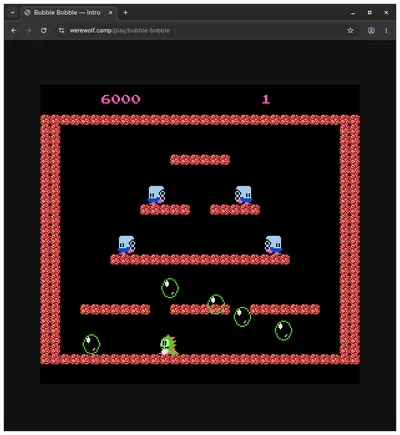Click the bubble near the left wall
The width and height of the screenshot is (400, 435).
[x=91, y=344]
